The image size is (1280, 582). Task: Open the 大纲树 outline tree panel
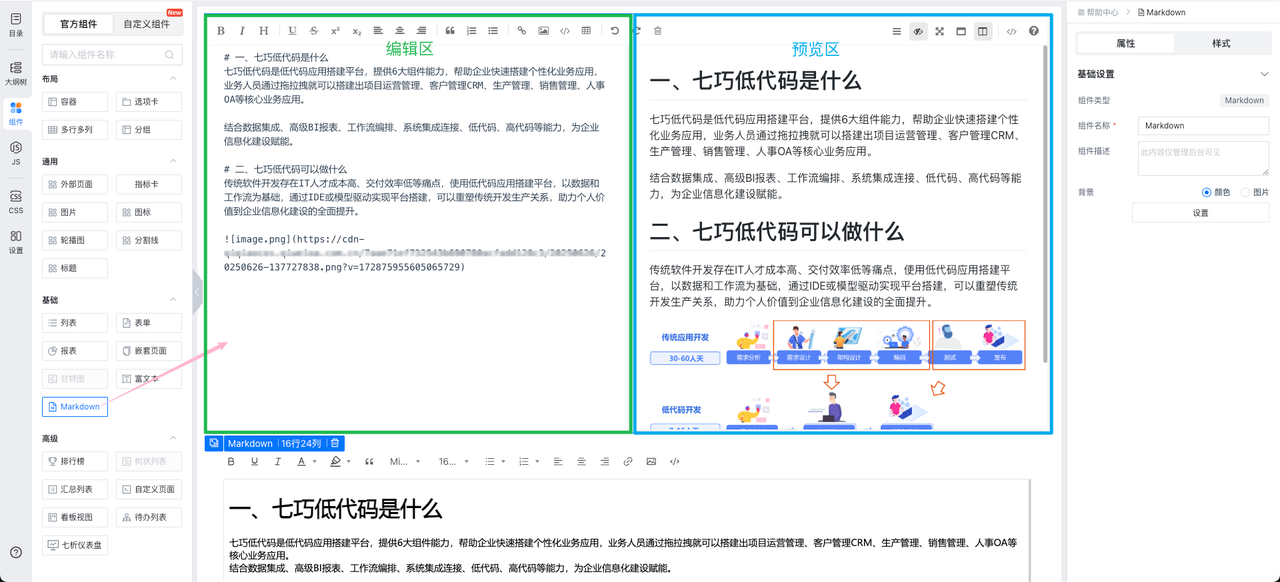tap(15, 72)
